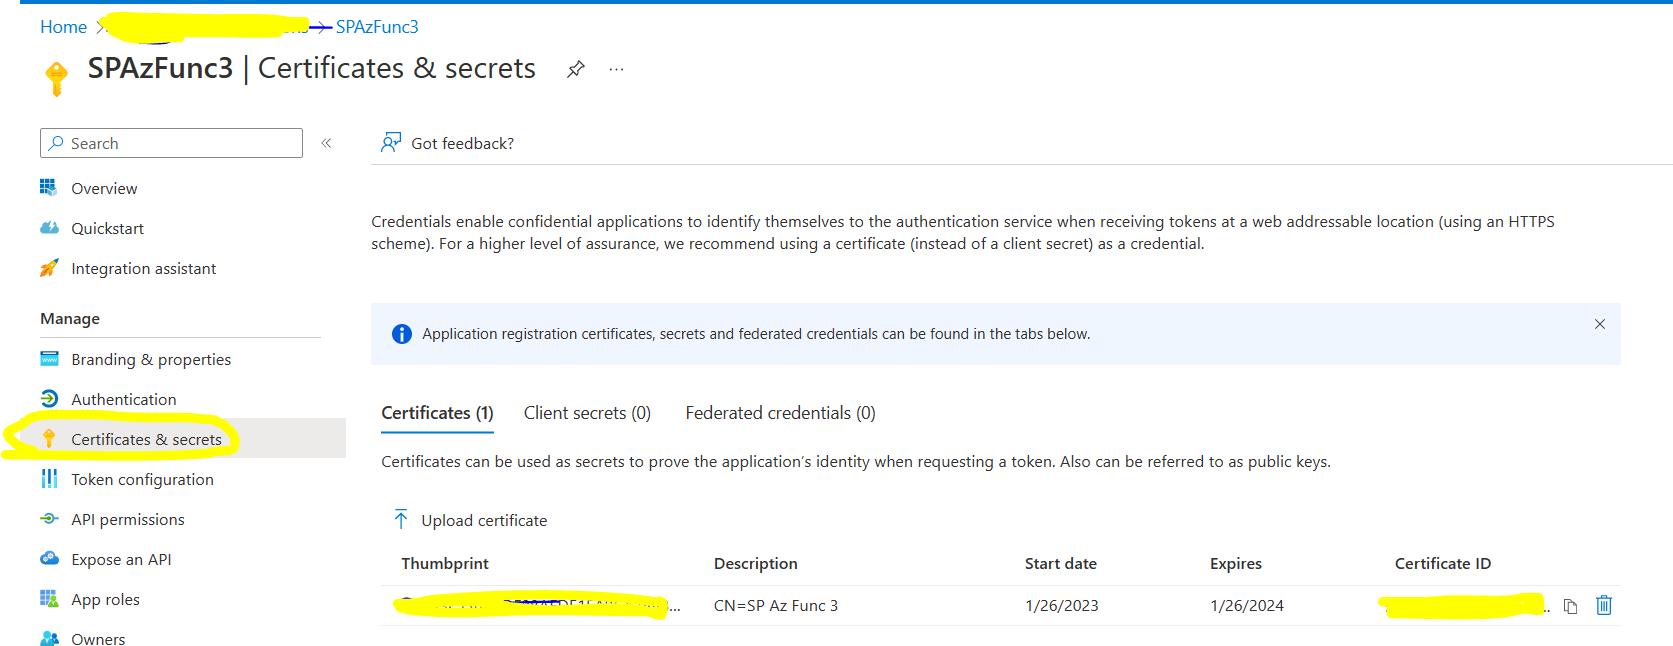Click the Integration assistant rocket icon

tap(49, 267)
